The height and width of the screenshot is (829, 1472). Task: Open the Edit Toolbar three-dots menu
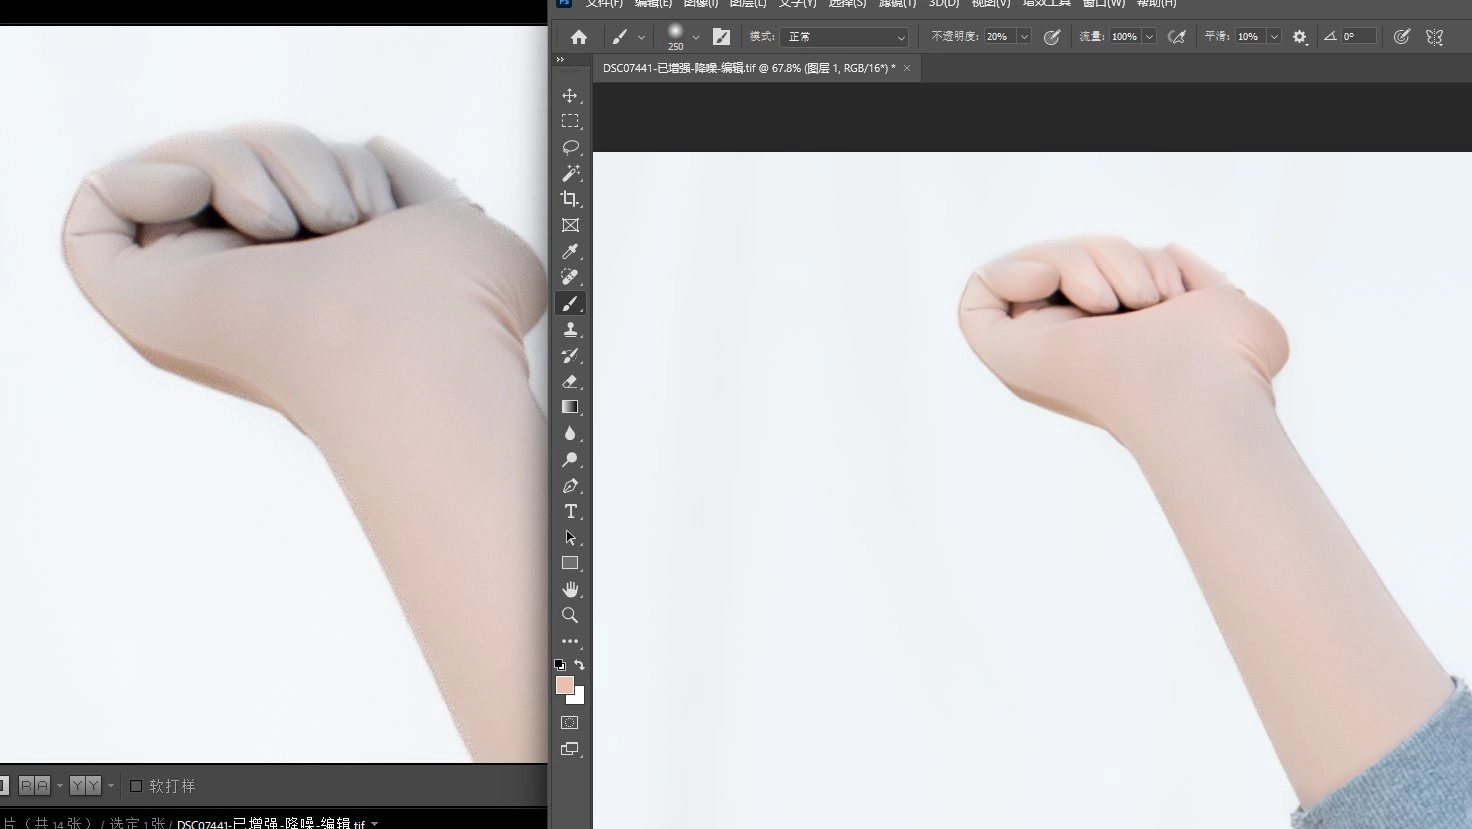coord(570,641)
